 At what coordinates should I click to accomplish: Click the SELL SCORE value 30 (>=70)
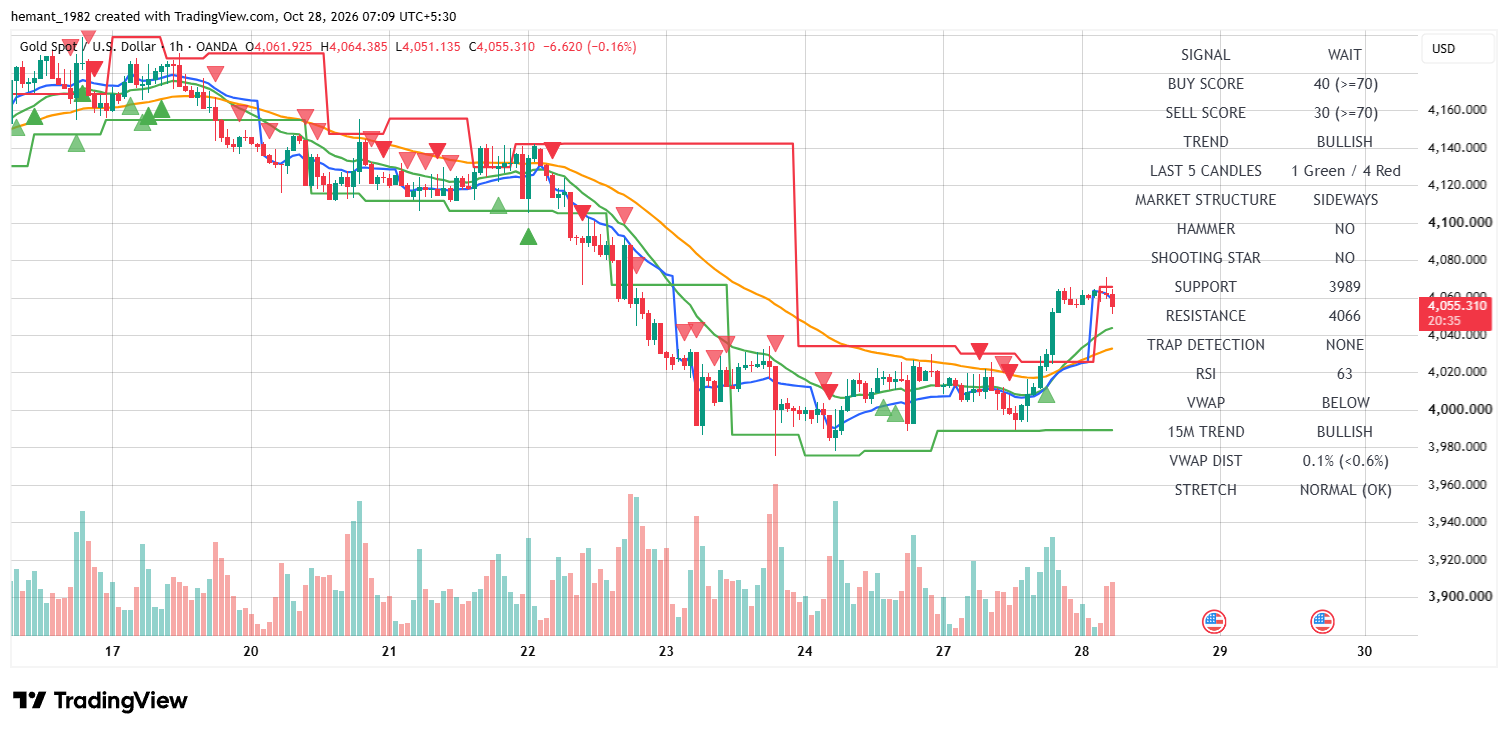tap(1345, 113)
